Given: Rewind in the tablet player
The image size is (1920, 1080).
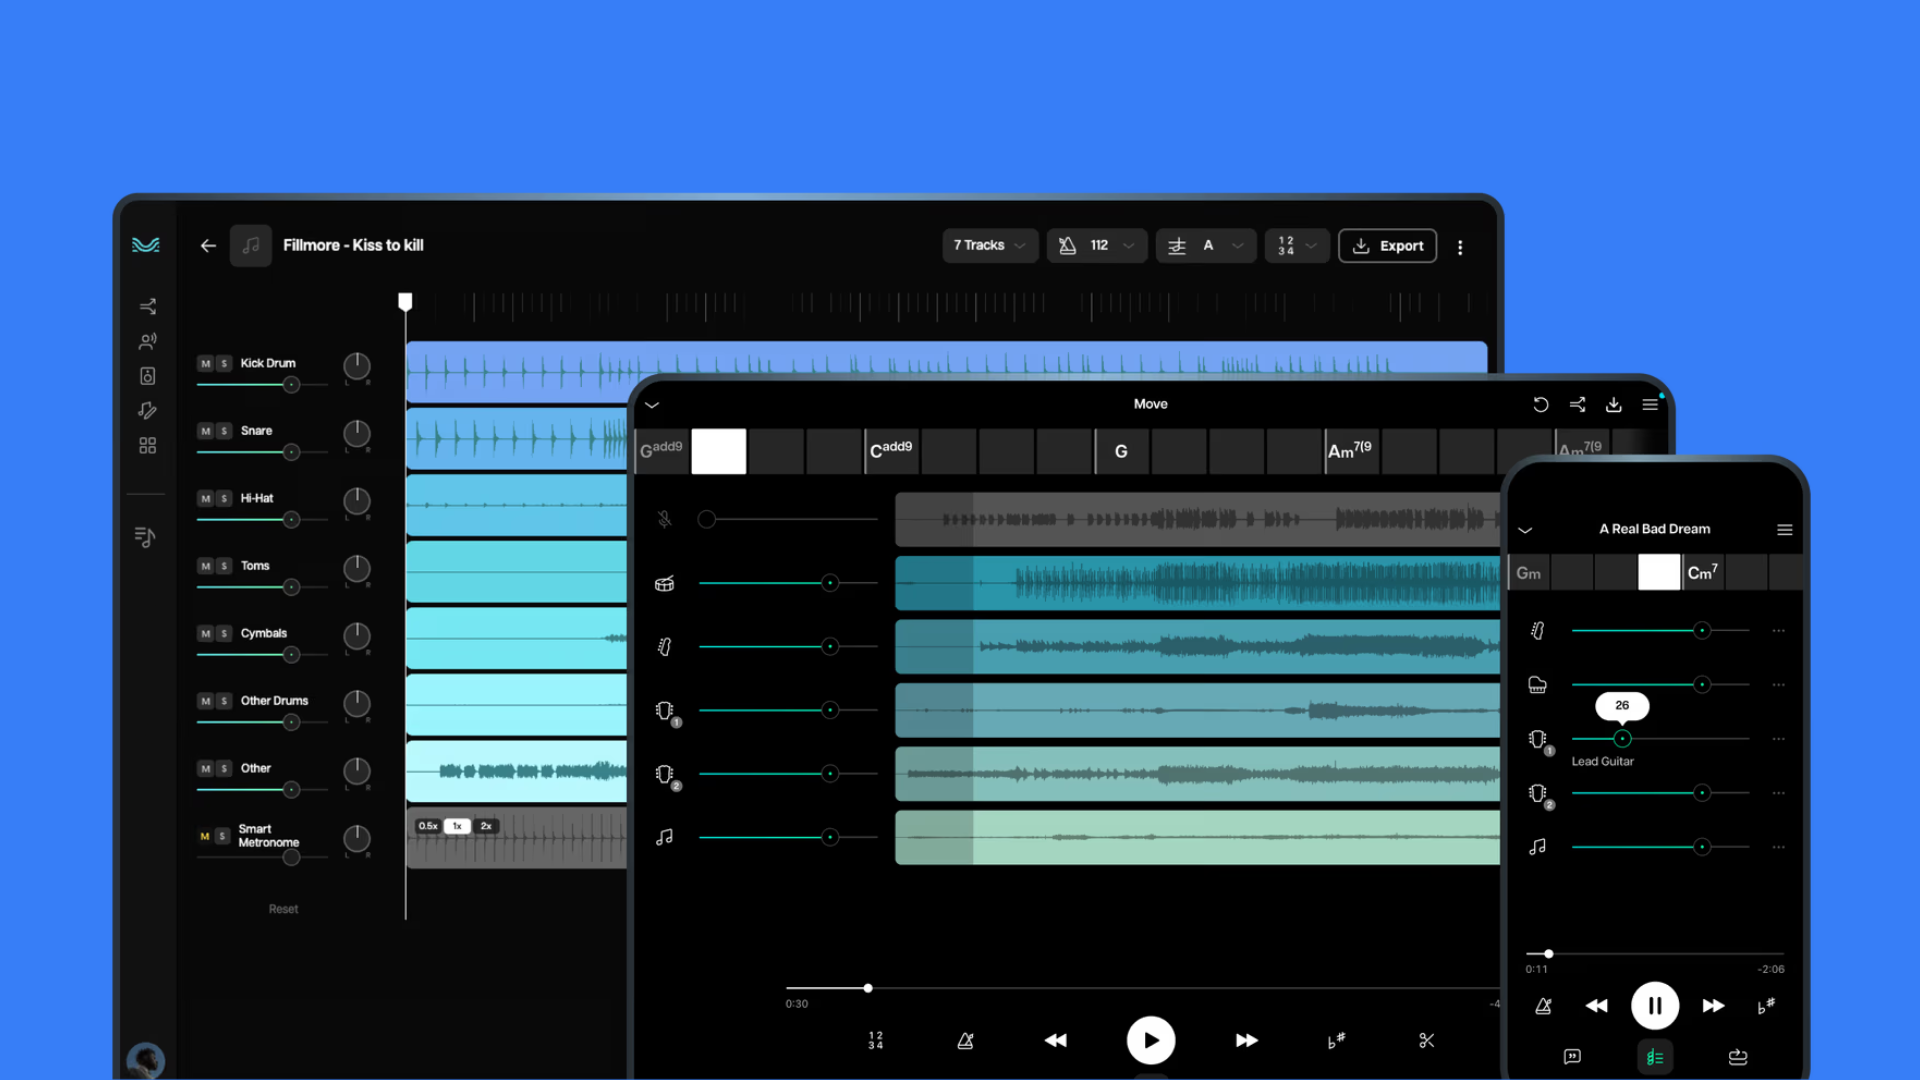Looking at the screenshot, I should (1056, 1041).
